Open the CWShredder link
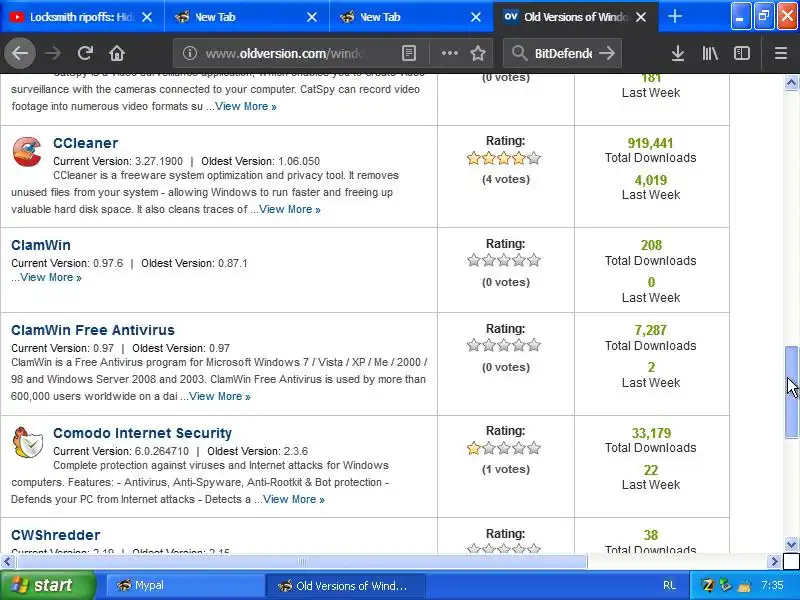This screenshot has height=600, width=800. (x=56, y=535)
